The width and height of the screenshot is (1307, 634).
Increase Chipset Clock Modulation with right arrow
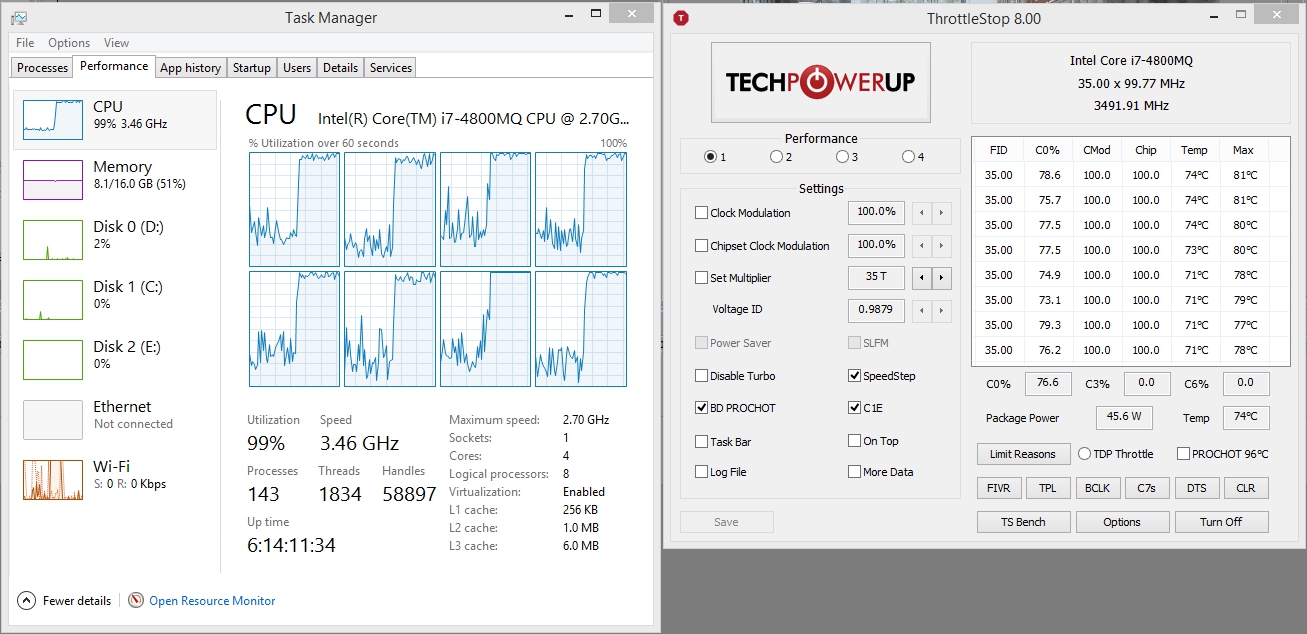tap(942, 245)
